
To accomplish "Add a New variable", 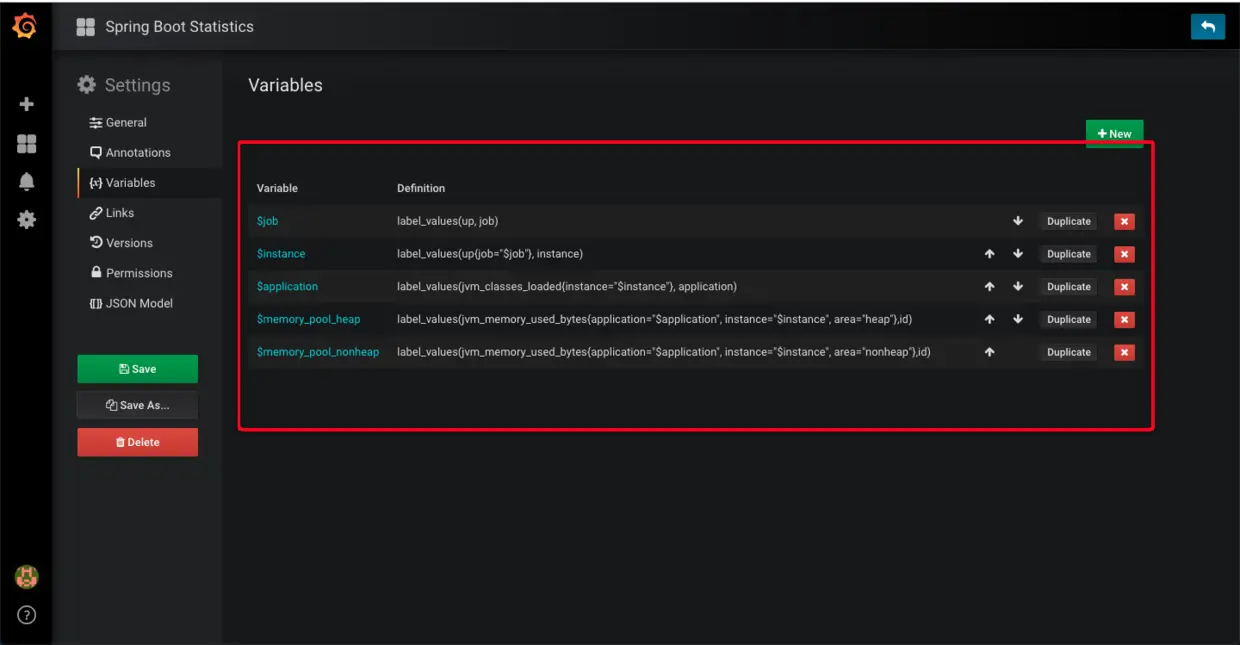I will coord(1114,134).
